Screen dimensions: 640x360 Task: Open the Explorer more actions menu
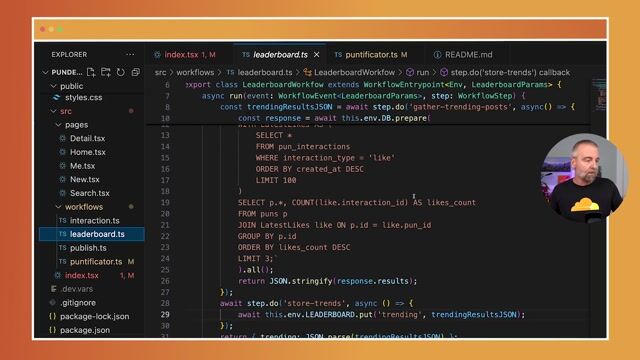130,54
